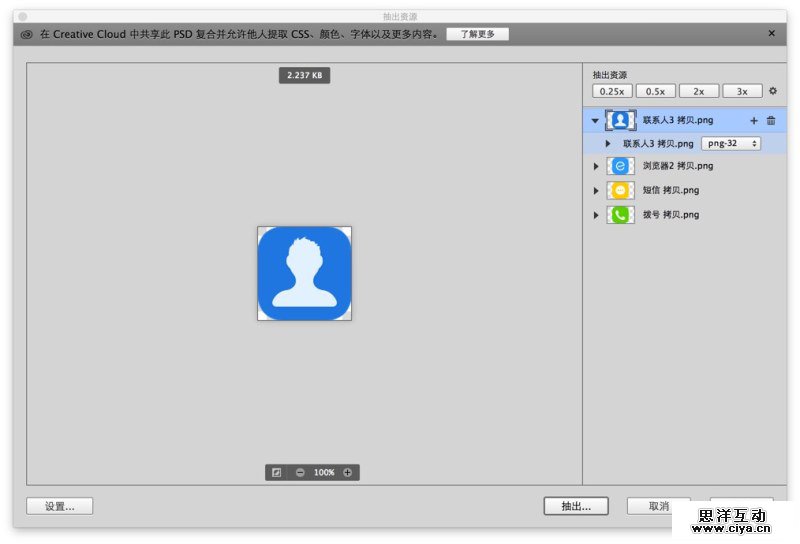Enable the 3x scale option
Image resolution: width=800 pixels, height=544 pixels.
[742, 91]
